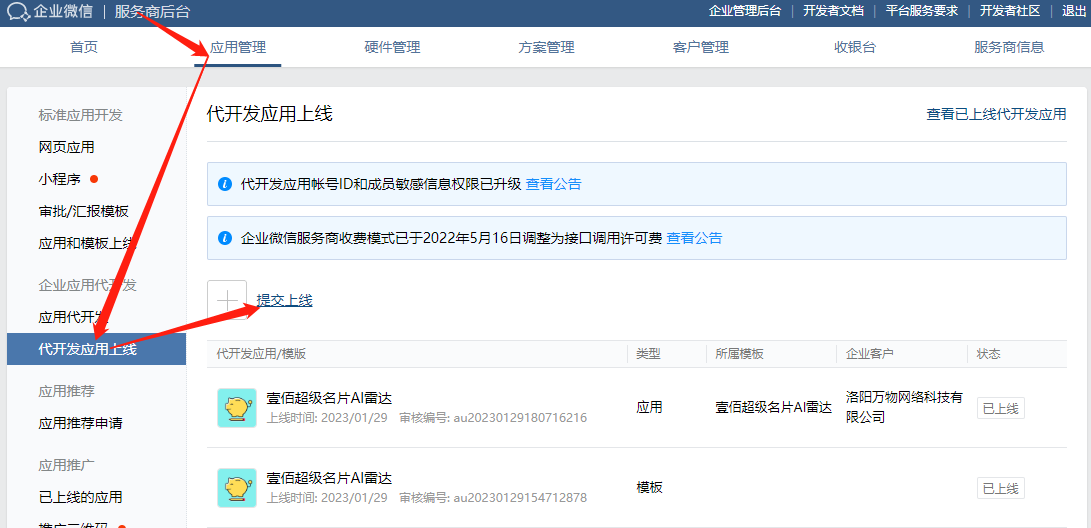This screenshot has width=1091, height=528.
Task: Open the 开发者文档 link
Action: pyautogui.click(x=834, y=11)
